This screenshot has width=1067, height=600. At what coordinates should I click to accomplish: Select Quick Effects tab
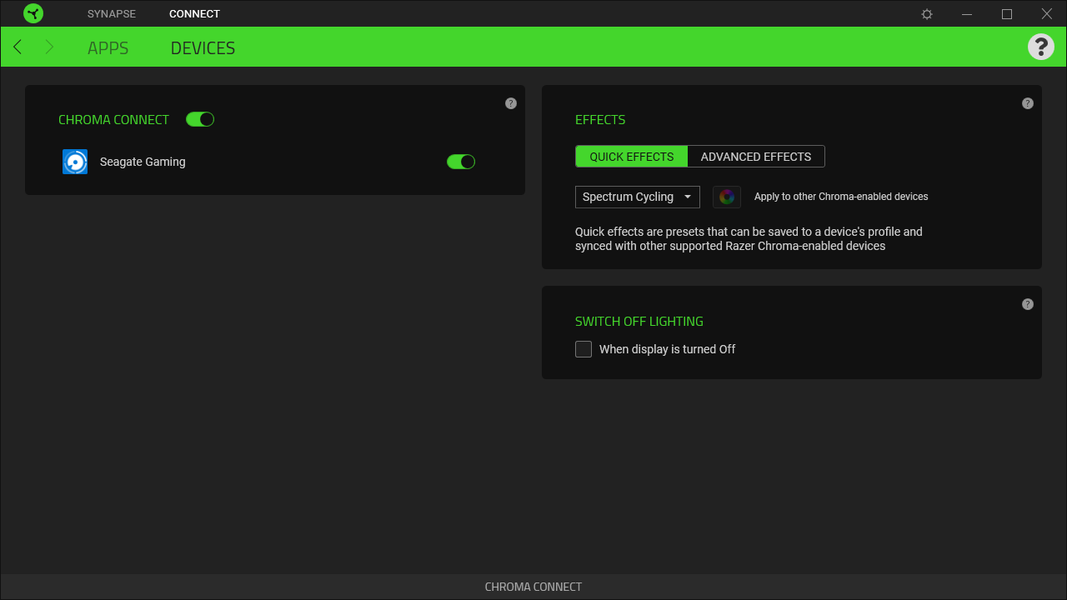pyautogui.click(x=631, y=156)
